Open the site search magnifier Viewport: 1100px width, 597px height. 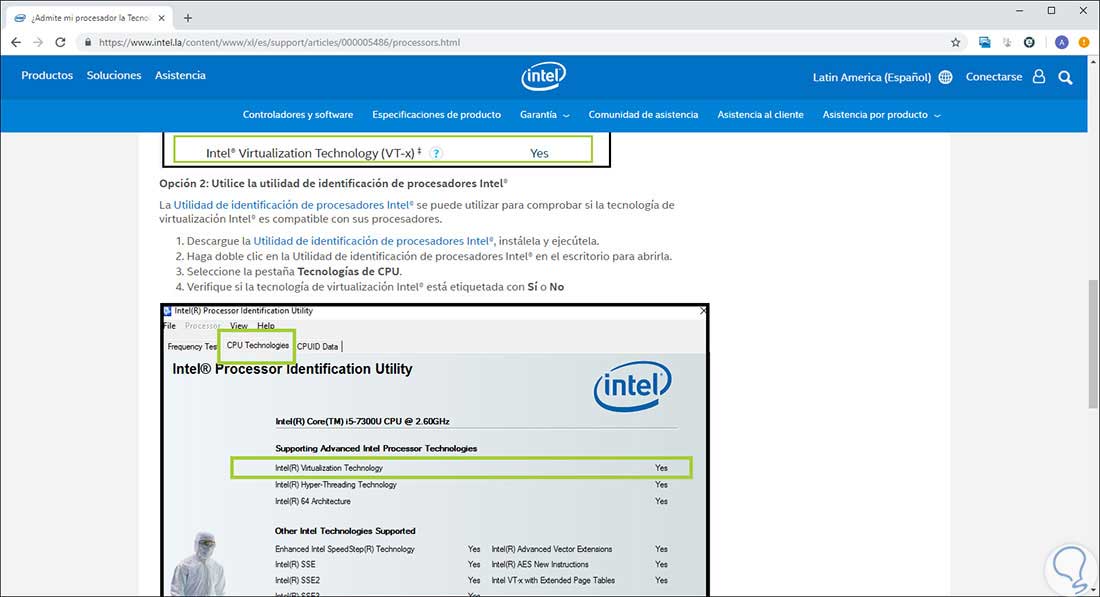click(1066, 77)
